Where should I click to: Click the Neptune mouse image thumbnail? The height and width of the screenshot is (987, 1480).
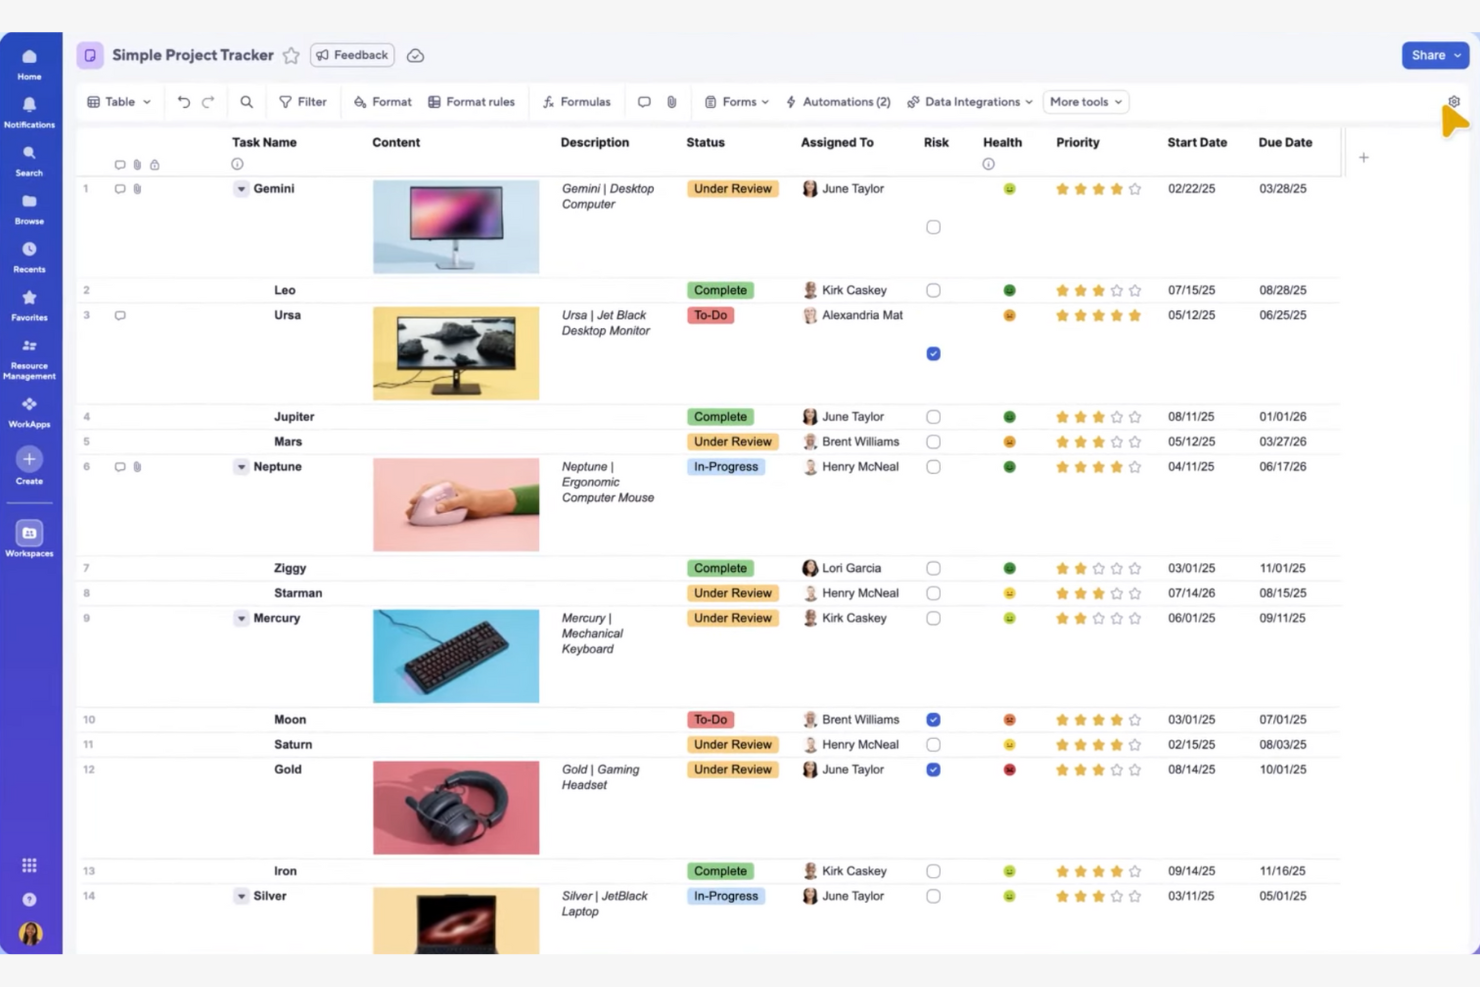coord(456,504)
